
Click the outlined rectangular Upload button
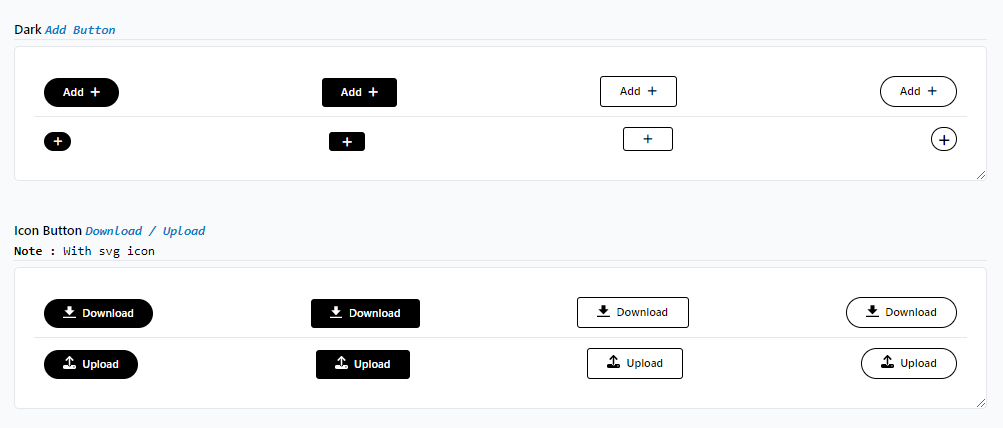click(x=634, y=363)
